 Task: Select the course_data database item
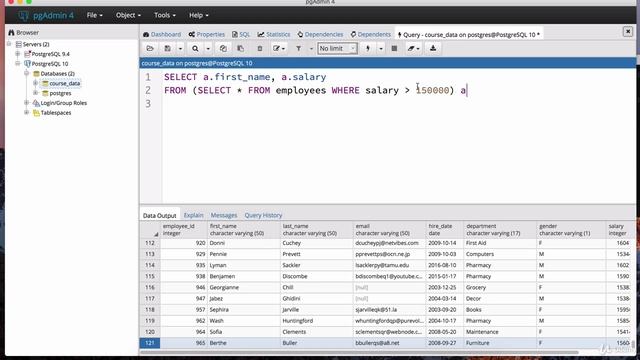[64, 83]
